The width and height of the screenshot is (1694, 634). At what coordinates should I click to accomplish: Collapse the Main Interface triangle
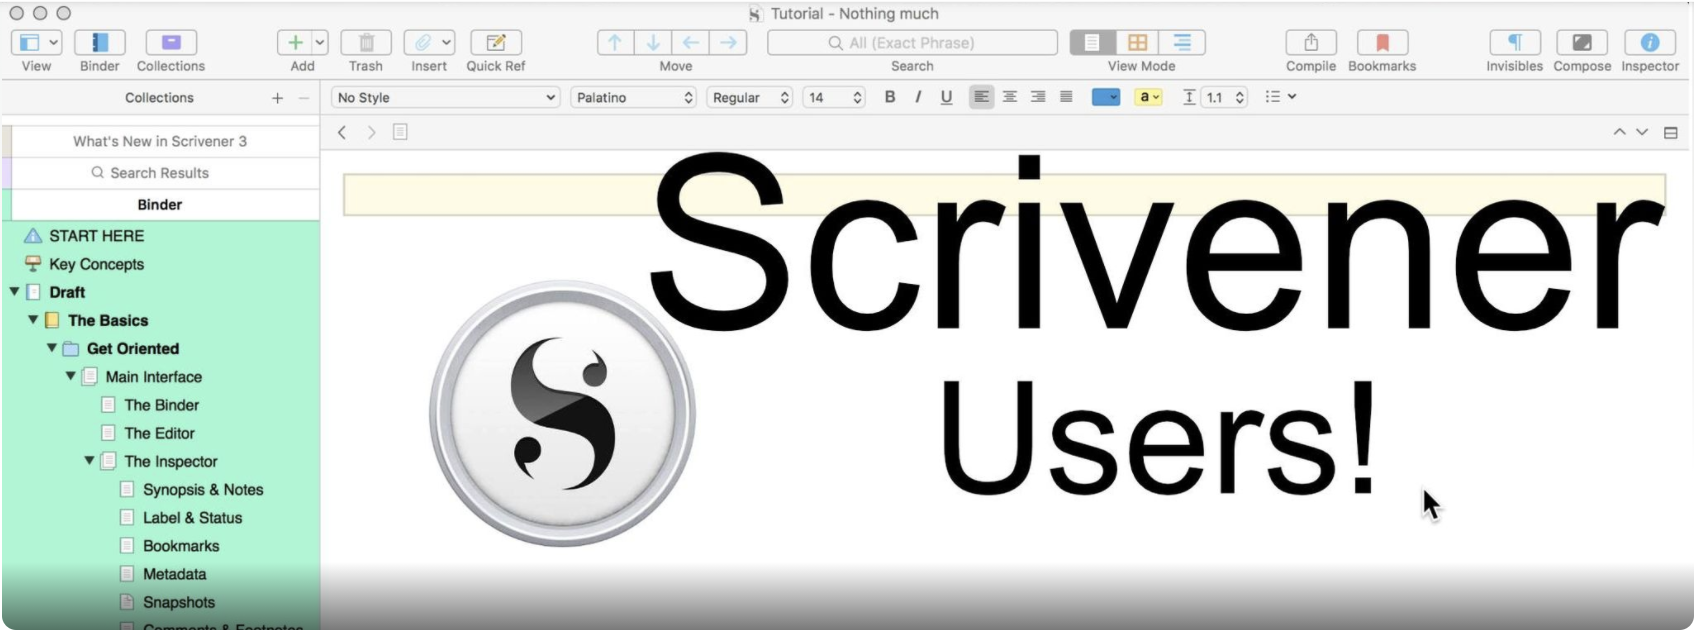[71, 376]
